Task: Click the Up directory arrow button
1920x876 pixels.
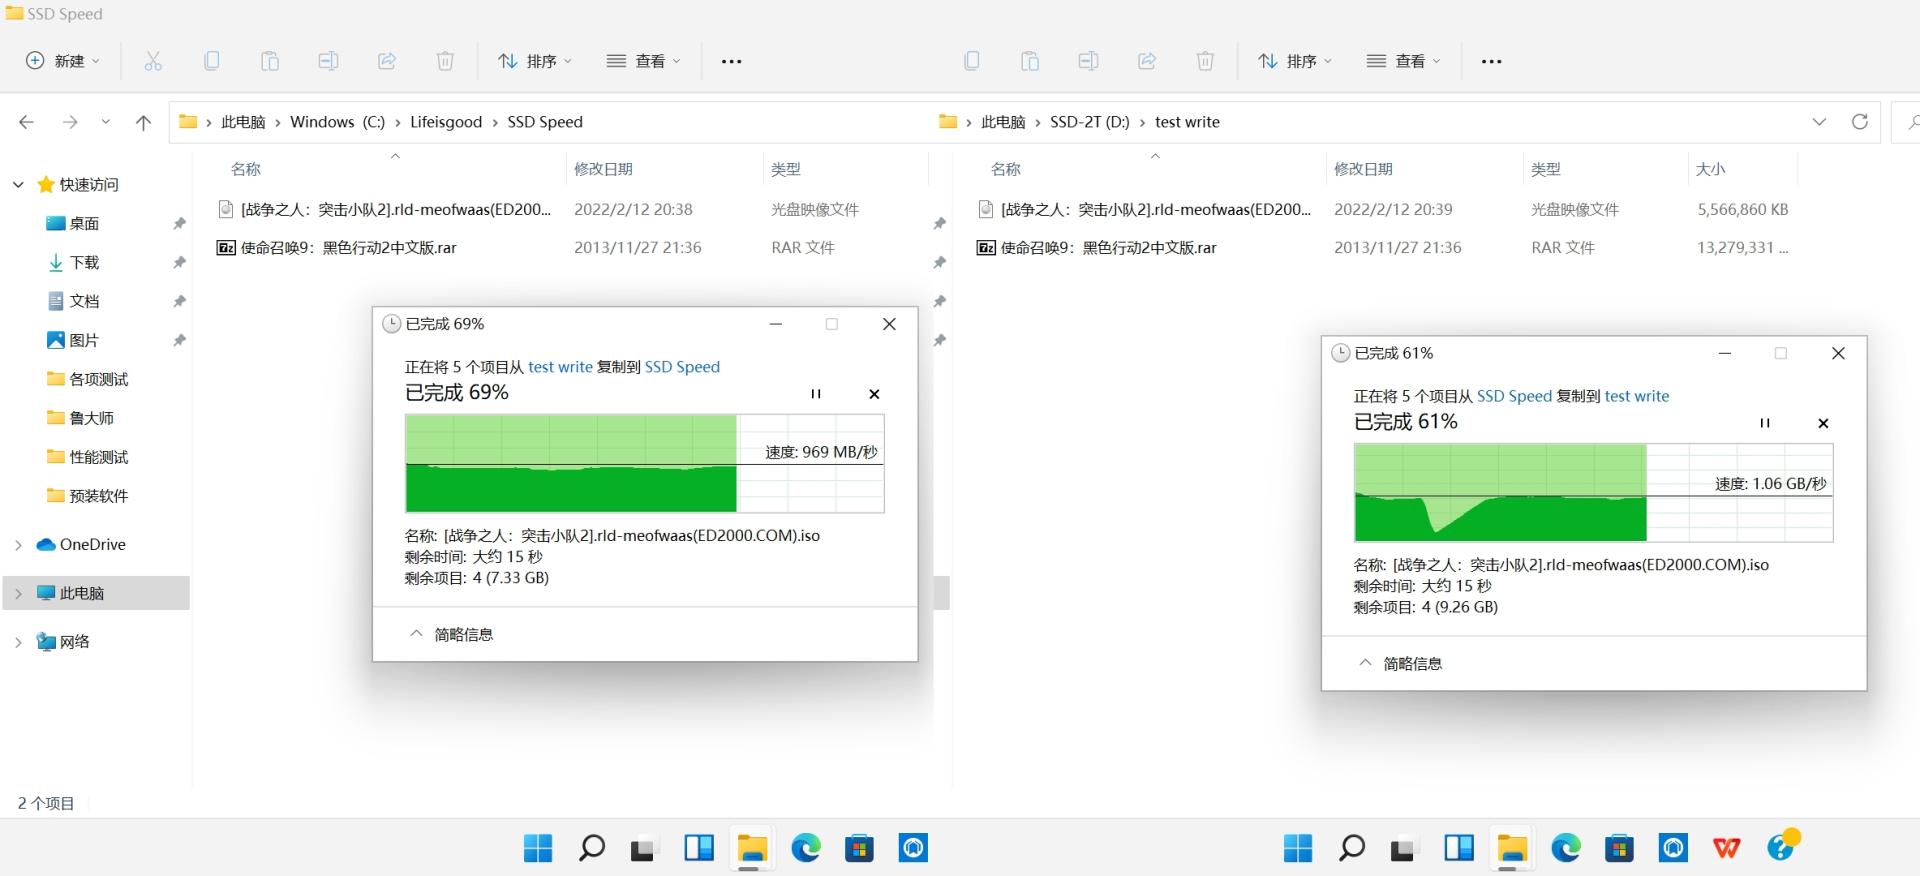Action: click(x=143, y=122)
